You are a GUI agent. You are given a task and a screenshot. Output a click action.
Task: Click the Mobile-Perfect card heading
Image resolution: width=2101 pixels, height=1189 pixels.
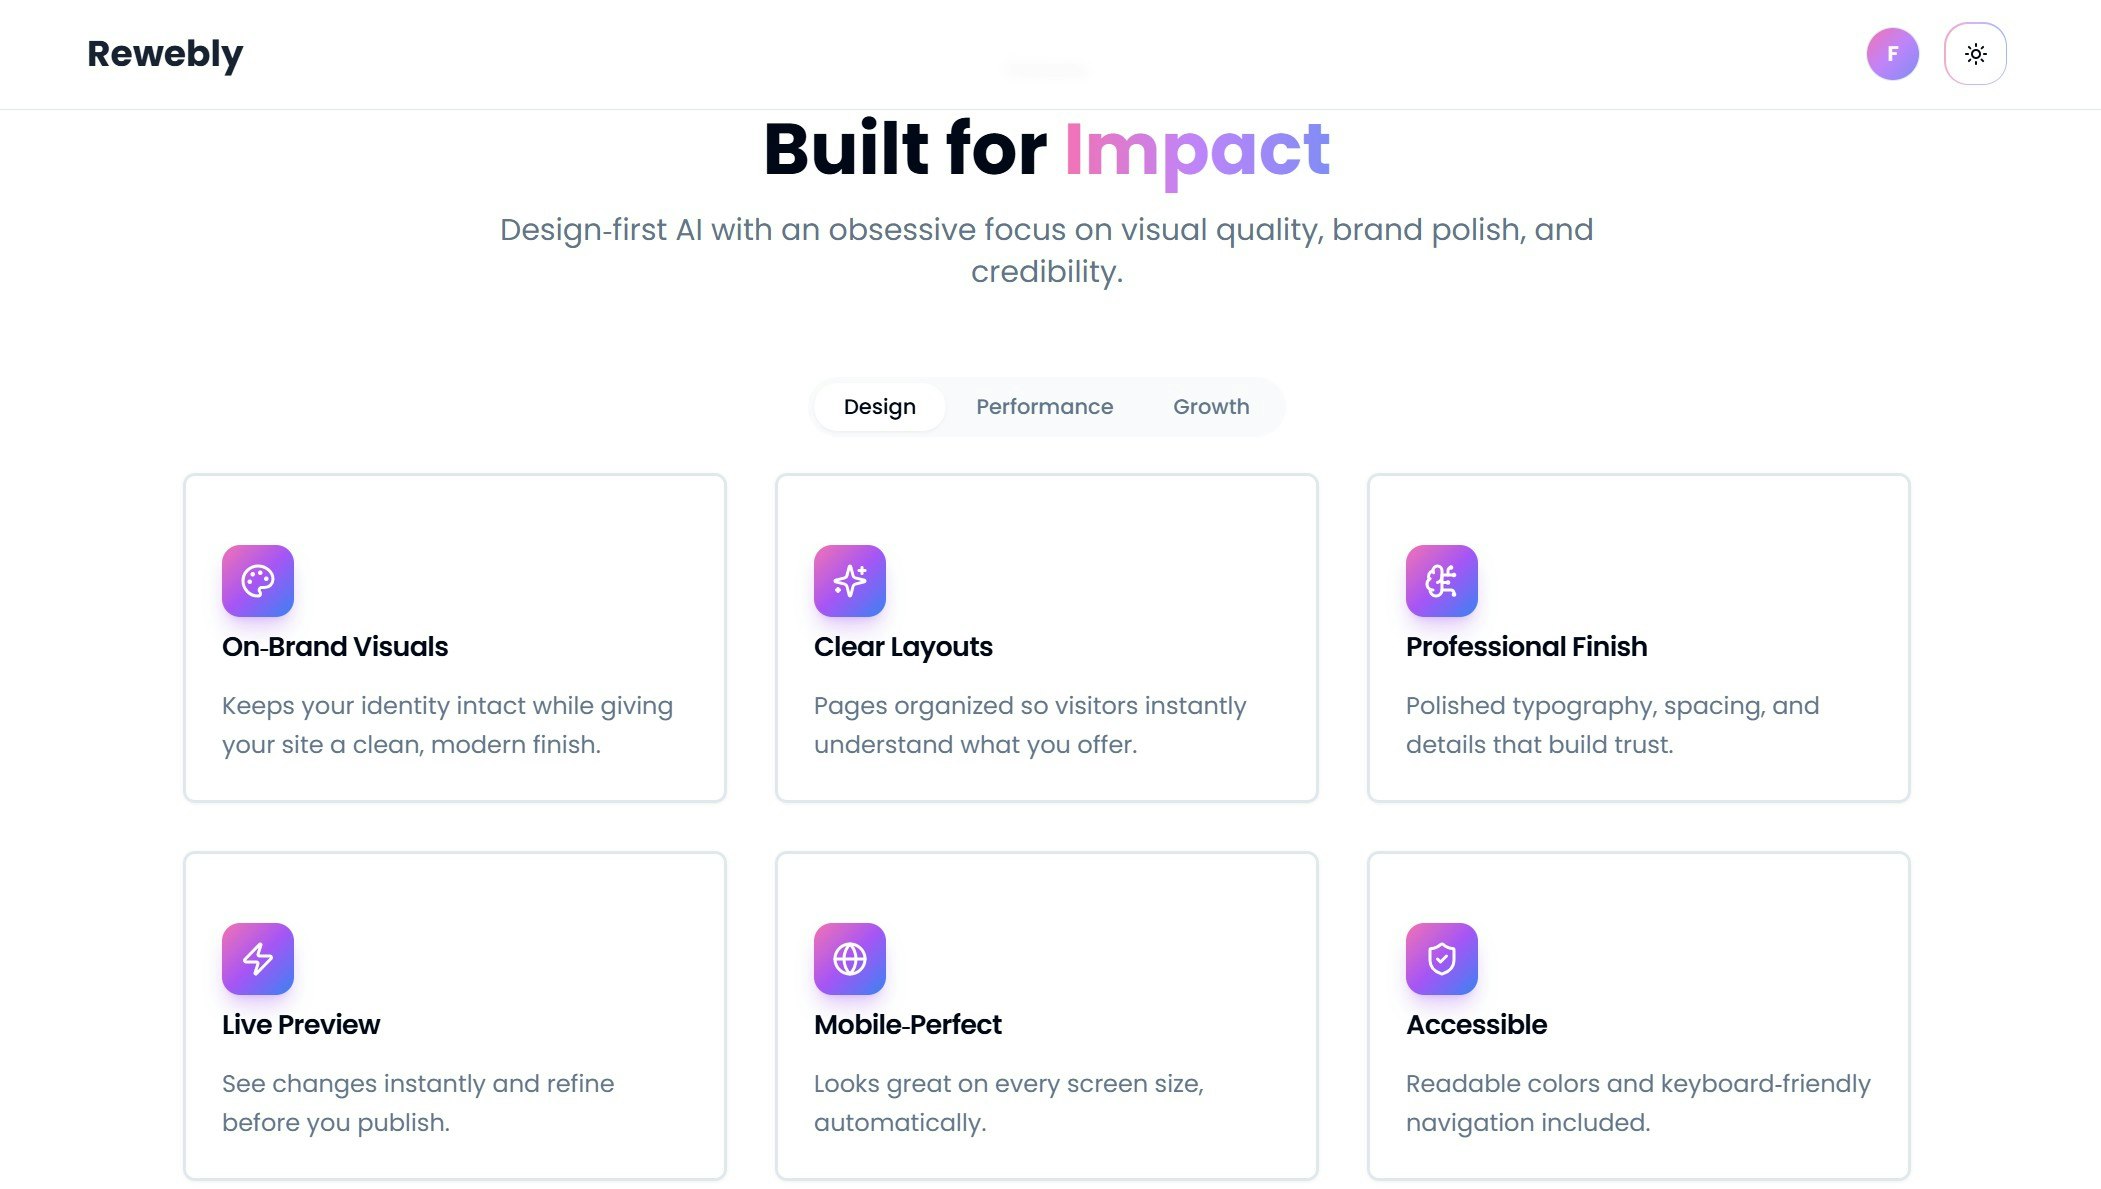908,1025
